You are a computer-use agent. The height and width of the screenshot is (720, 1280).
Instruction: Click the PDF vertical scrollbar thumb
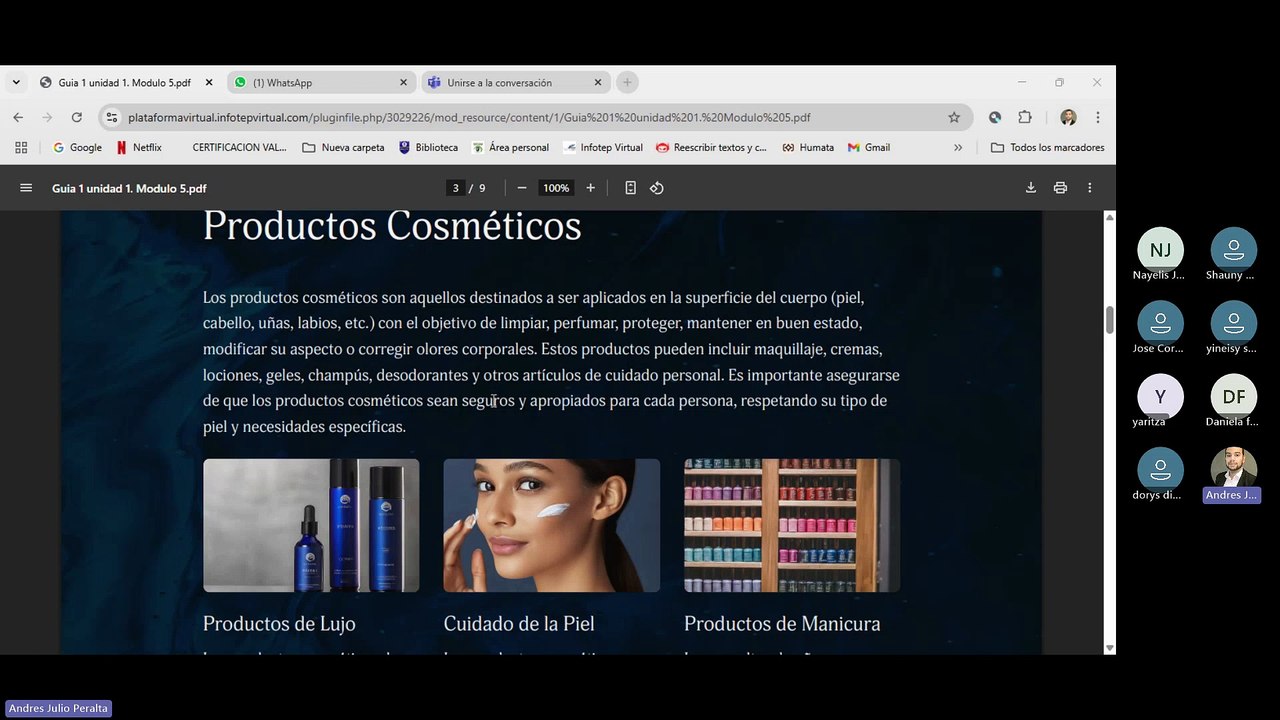tap(1109, 321)
